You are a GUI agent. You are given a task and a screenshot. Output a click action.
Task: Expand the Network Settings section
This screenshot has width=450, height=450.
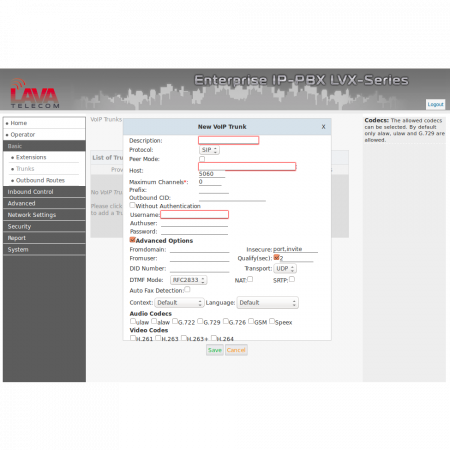pyautogui.click(x=44, y=215)
